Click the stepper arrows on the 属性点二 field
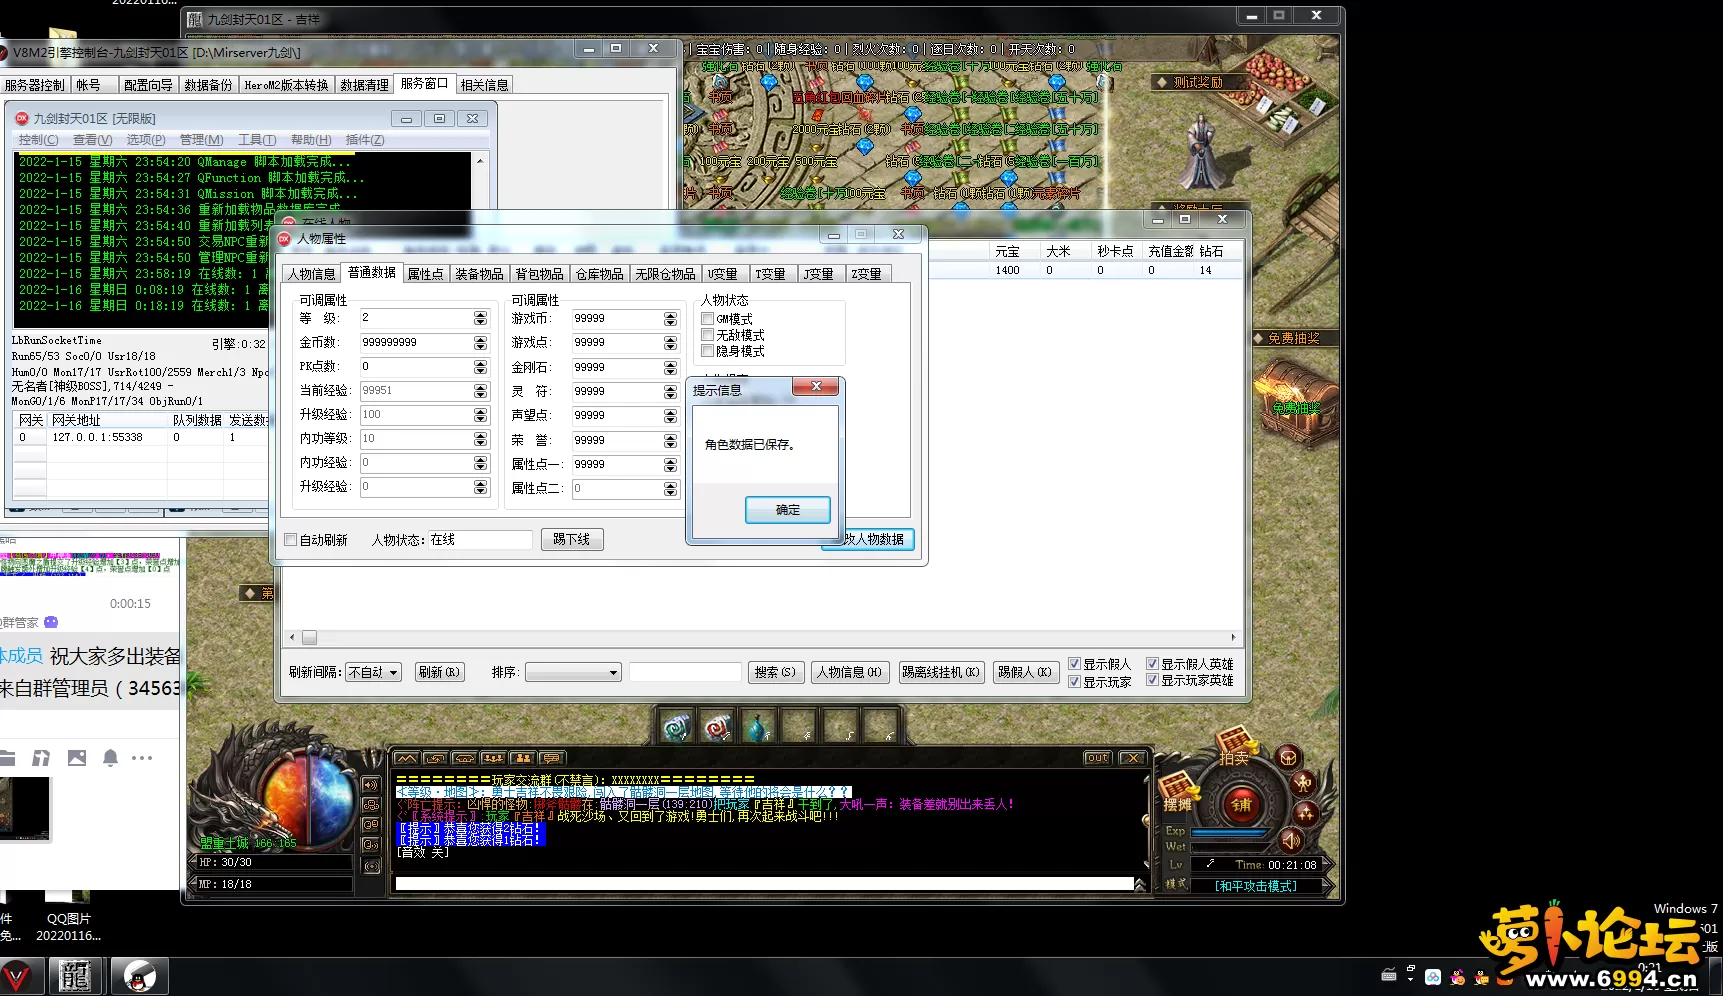1723x996 pixels. coord(670,488)
